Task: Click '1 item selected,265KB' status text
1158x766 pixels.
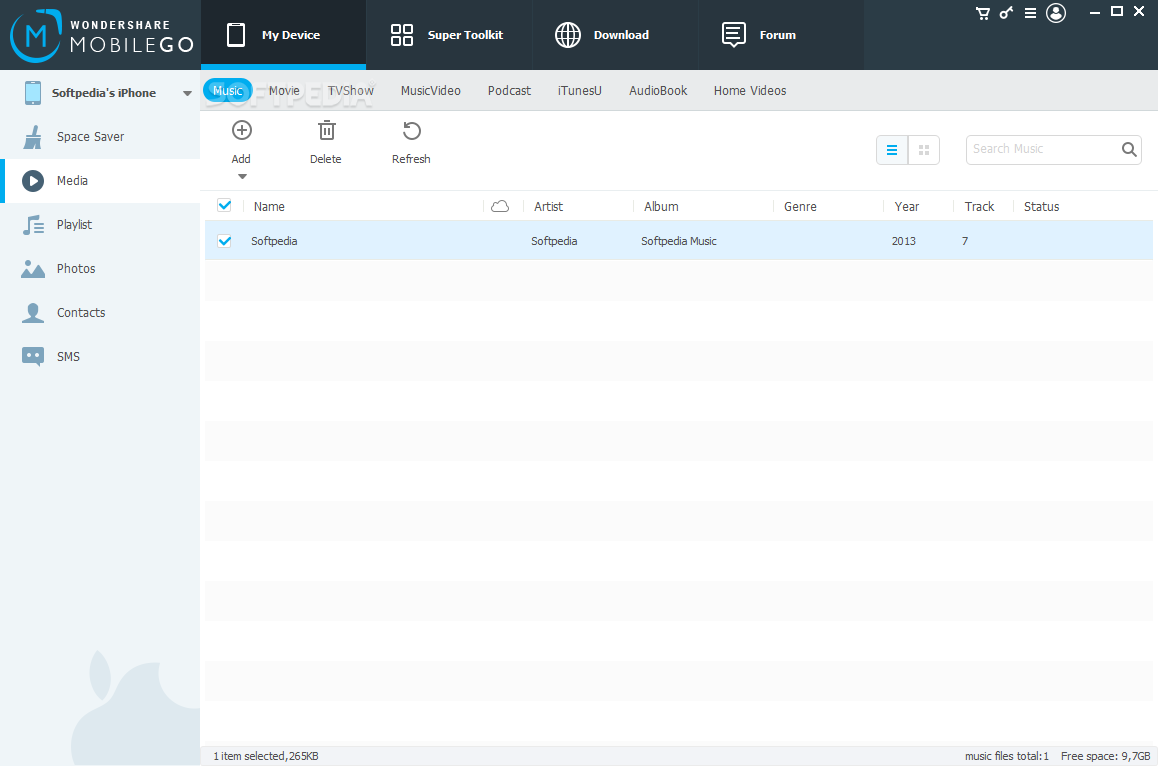Action: coord(266,756)
